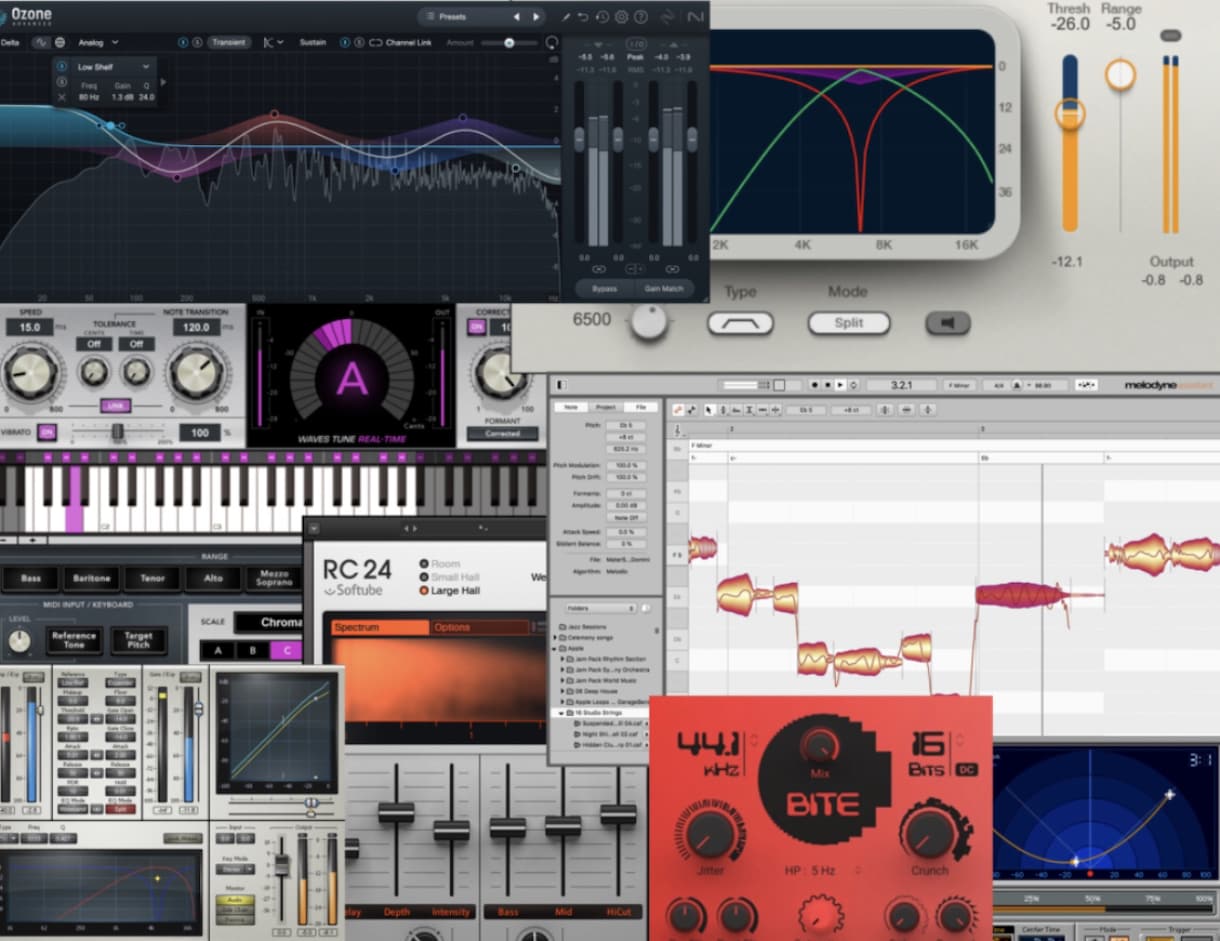Select the Transient mode button in Ozone
This screenshot has width=1220, height=941.
click(x=229, y=42)
